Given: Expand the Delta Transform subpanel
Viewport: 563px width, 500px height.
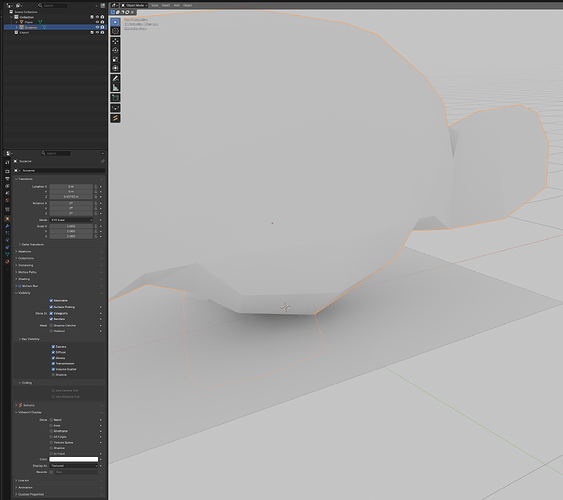Looking at the screenshot, I should coord(32,244).
